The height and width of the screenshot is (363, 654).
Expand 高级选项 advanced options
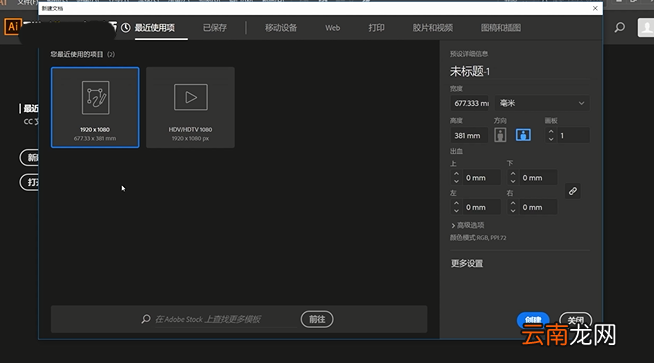tap(468, 225)
